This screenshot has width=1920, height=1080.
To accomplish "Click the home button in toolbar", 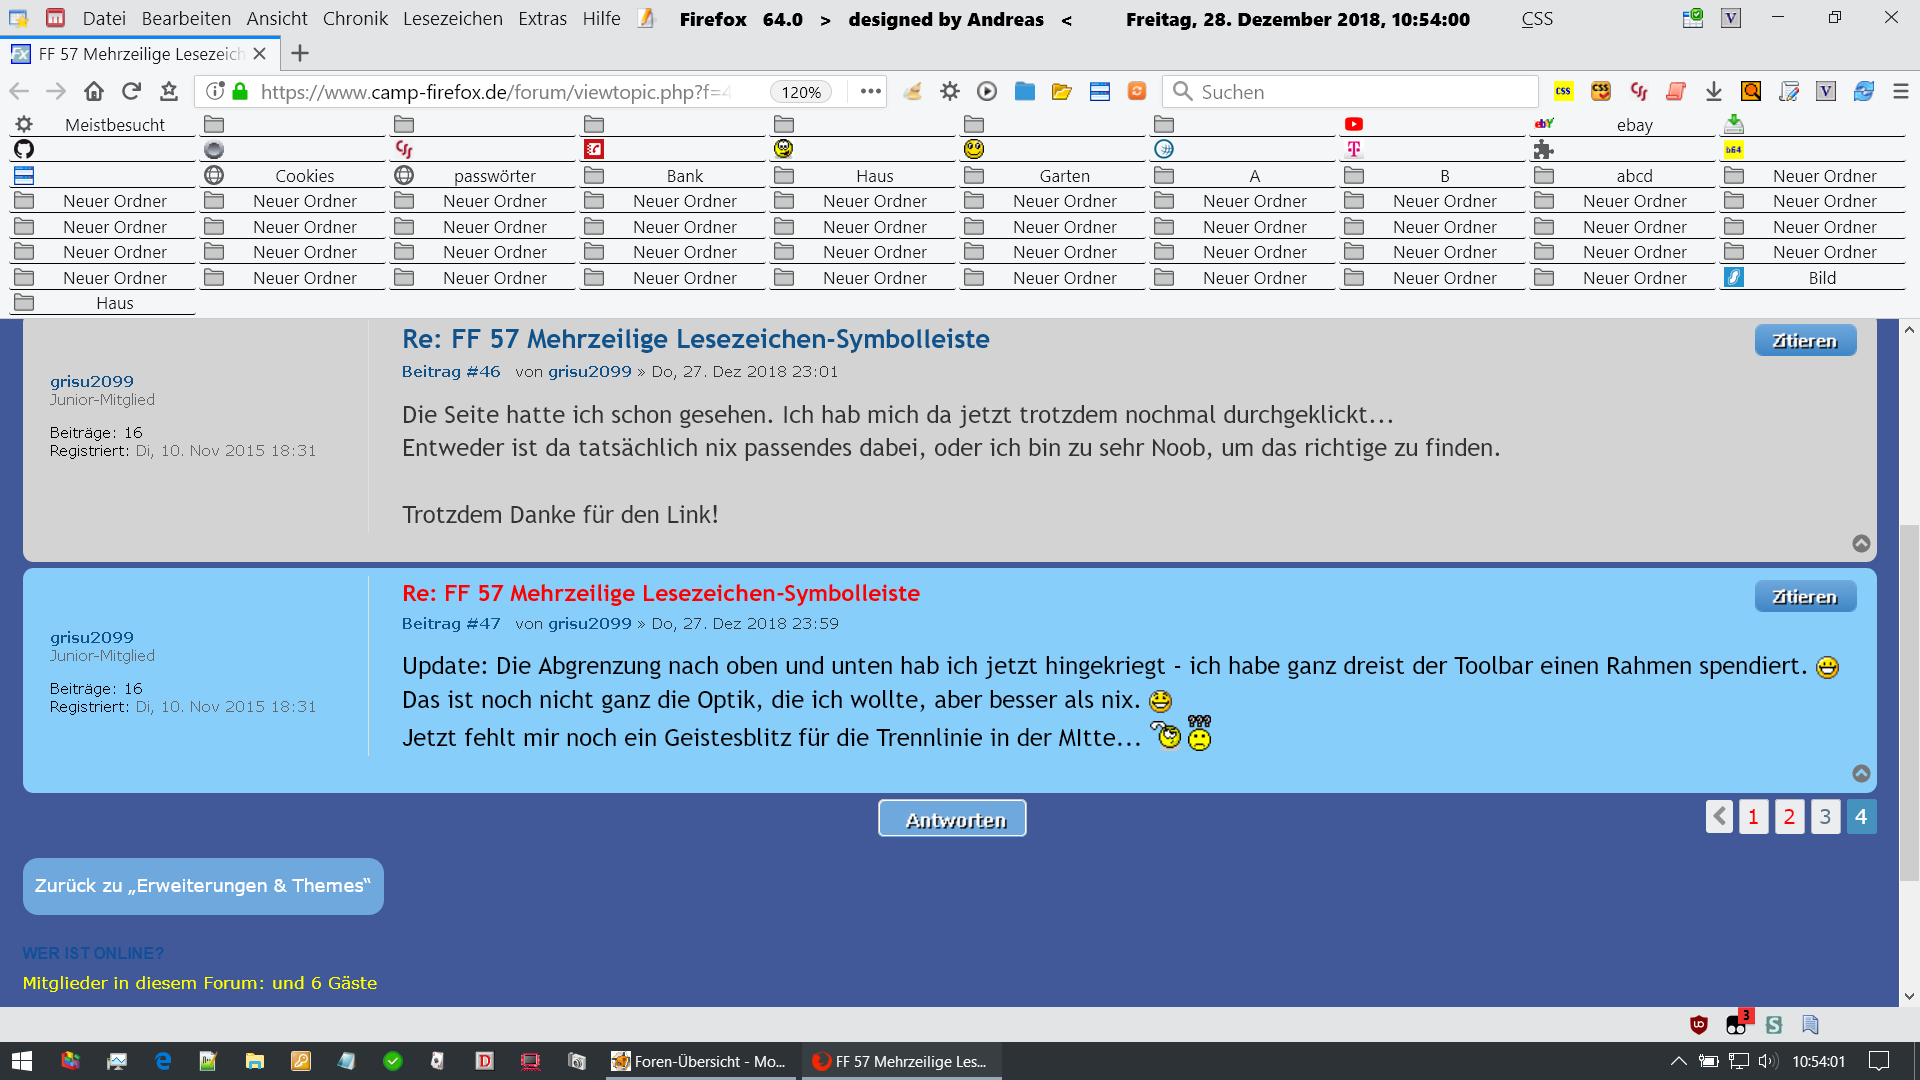I will (x=94, y=91).
